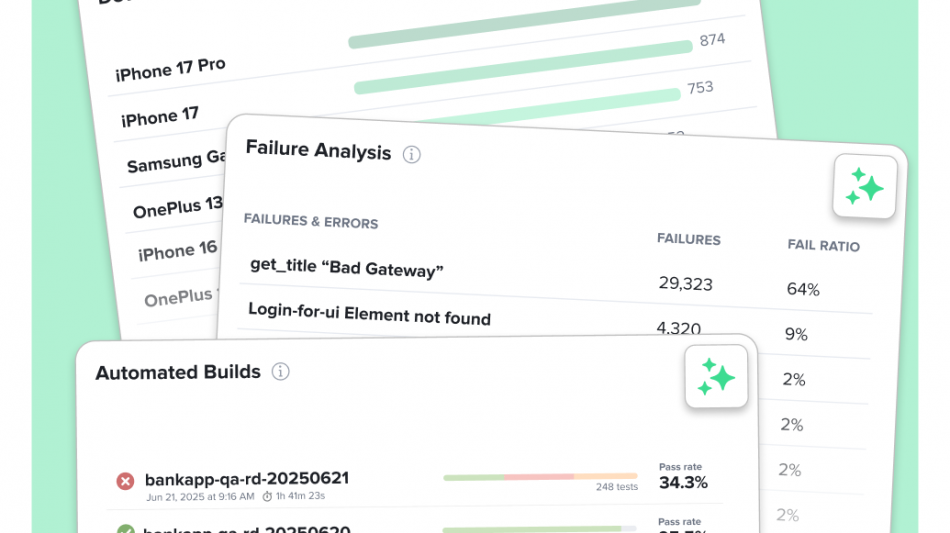Sort by the FAILURES column header
This screenshot has height=533, width=950.
pyautogui.click(x=688, y=239)
